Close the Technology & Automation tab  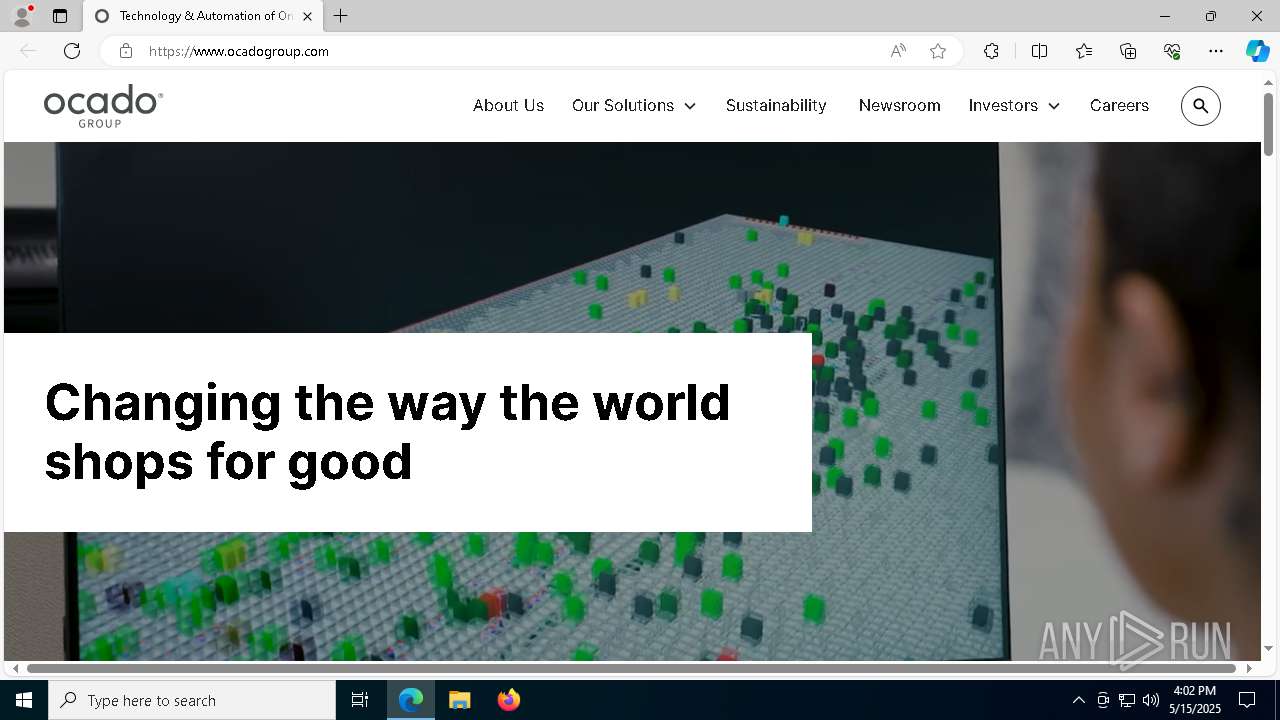point(307,16)
